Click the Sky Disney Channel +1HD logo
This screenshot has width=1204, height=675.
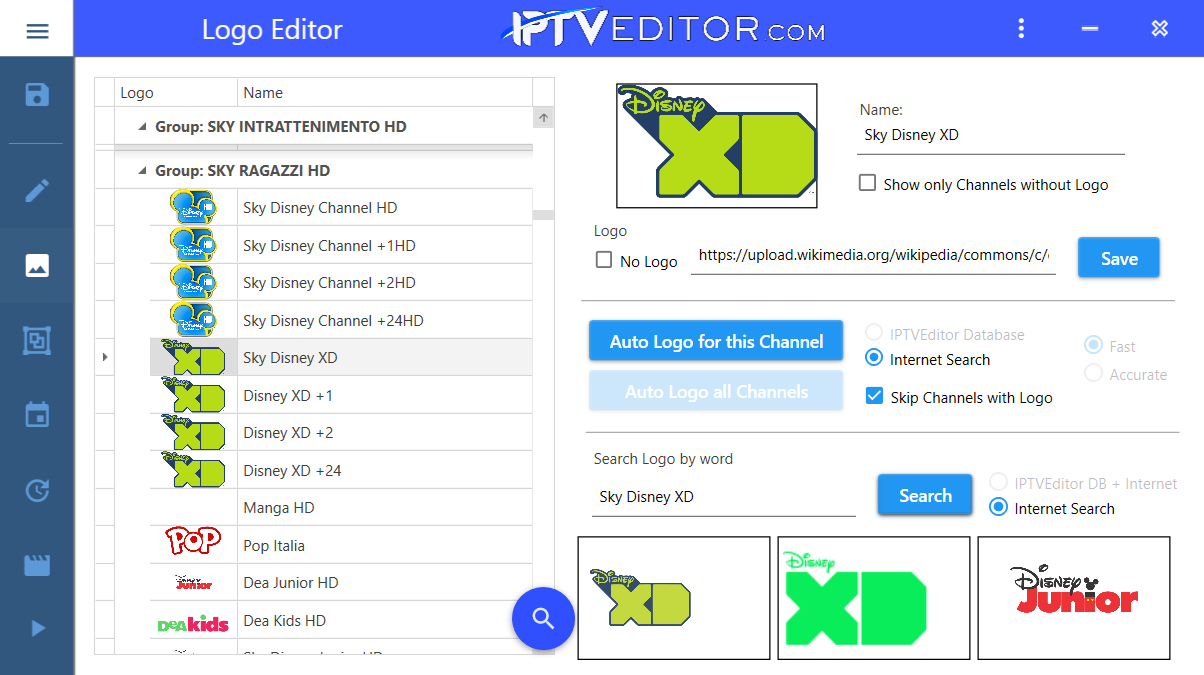click(193, 245)
